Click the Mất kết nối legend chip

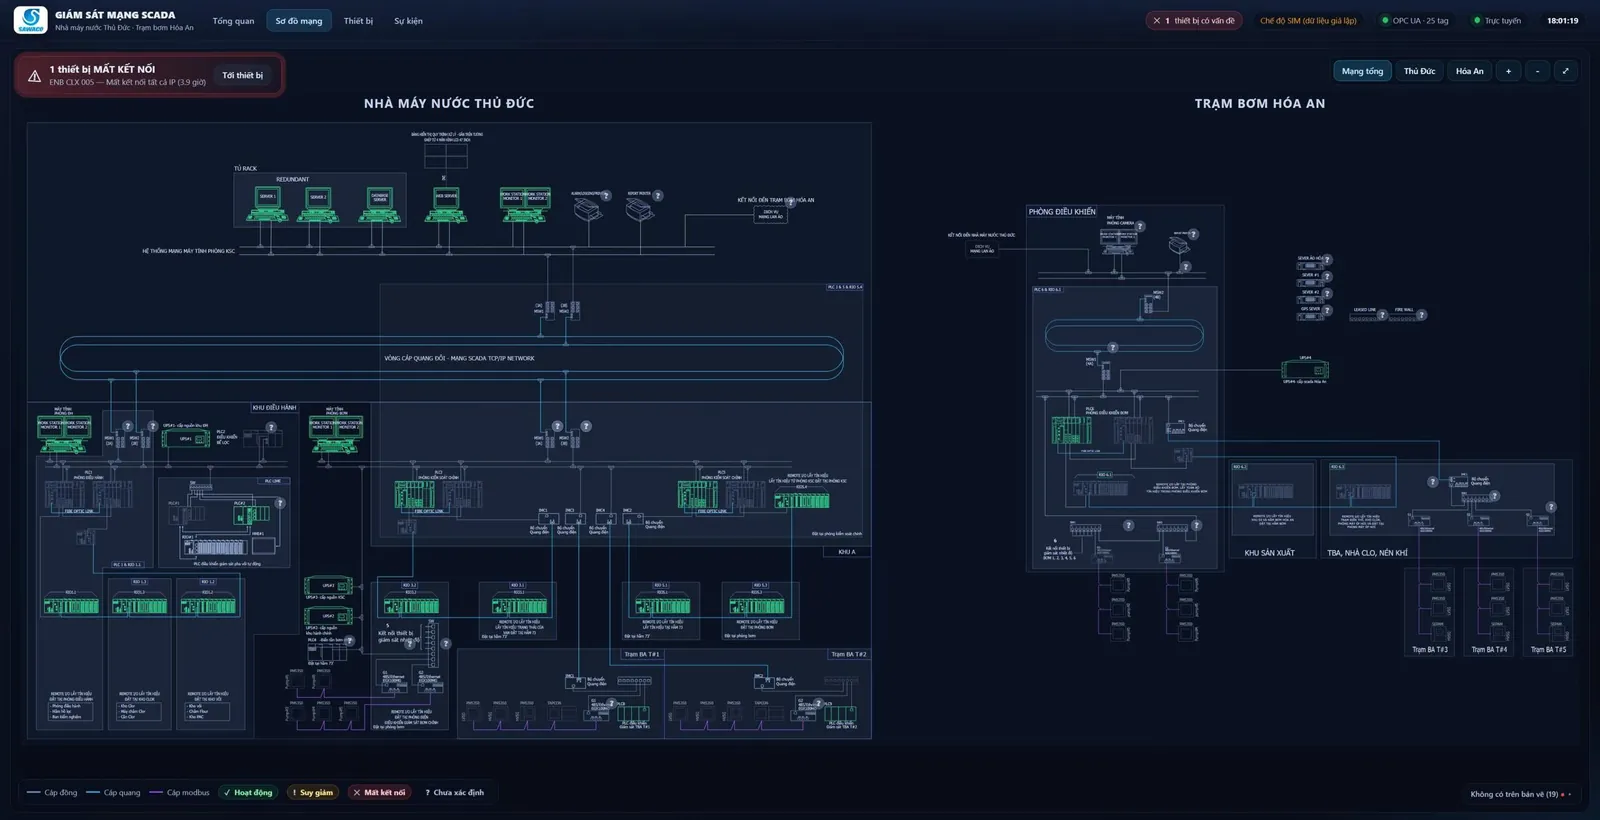379,793
